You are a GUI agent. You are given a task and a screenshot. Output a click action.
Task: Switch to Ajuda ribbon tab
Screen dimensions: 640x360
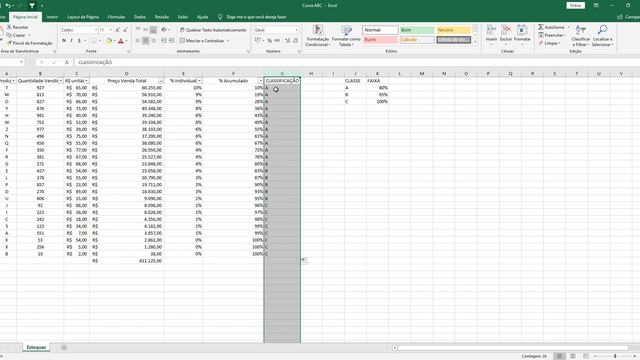202,17
